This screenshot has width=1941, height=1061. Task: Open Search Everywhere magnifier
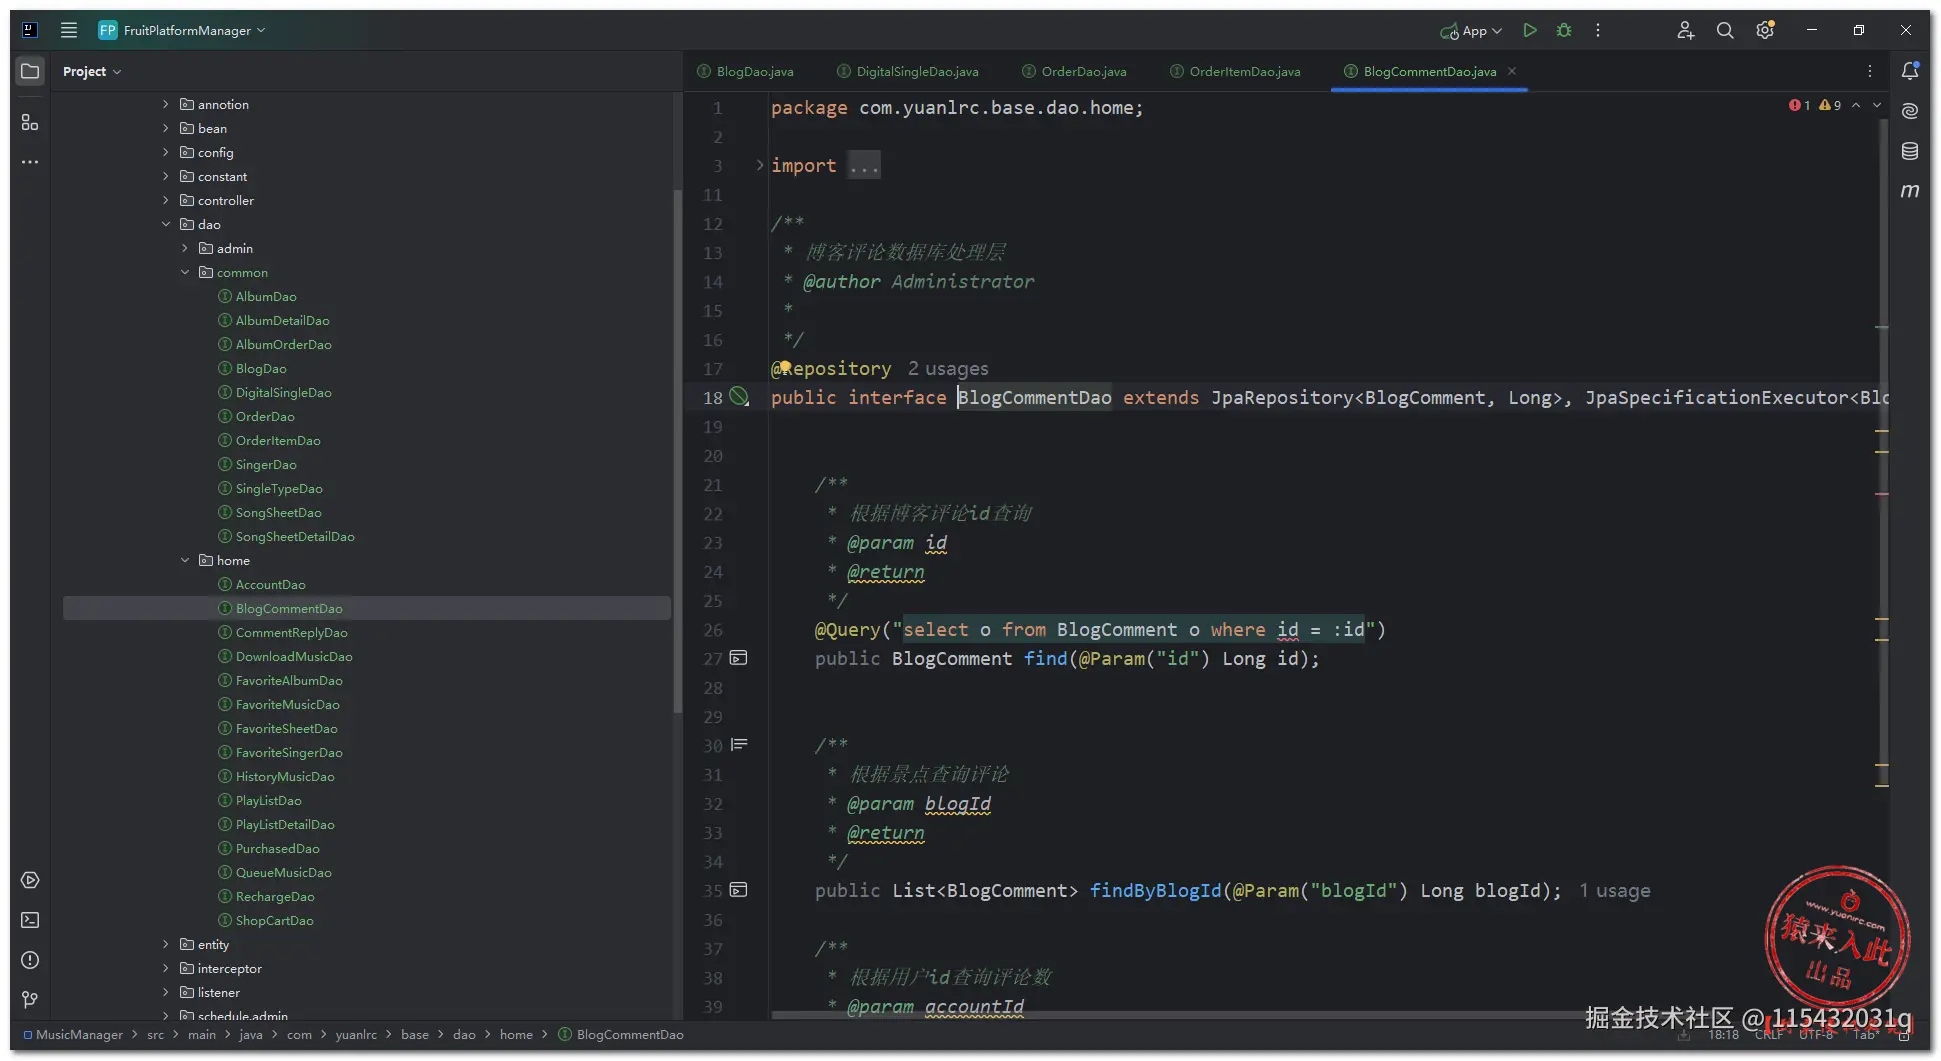tap(1725, 30)
